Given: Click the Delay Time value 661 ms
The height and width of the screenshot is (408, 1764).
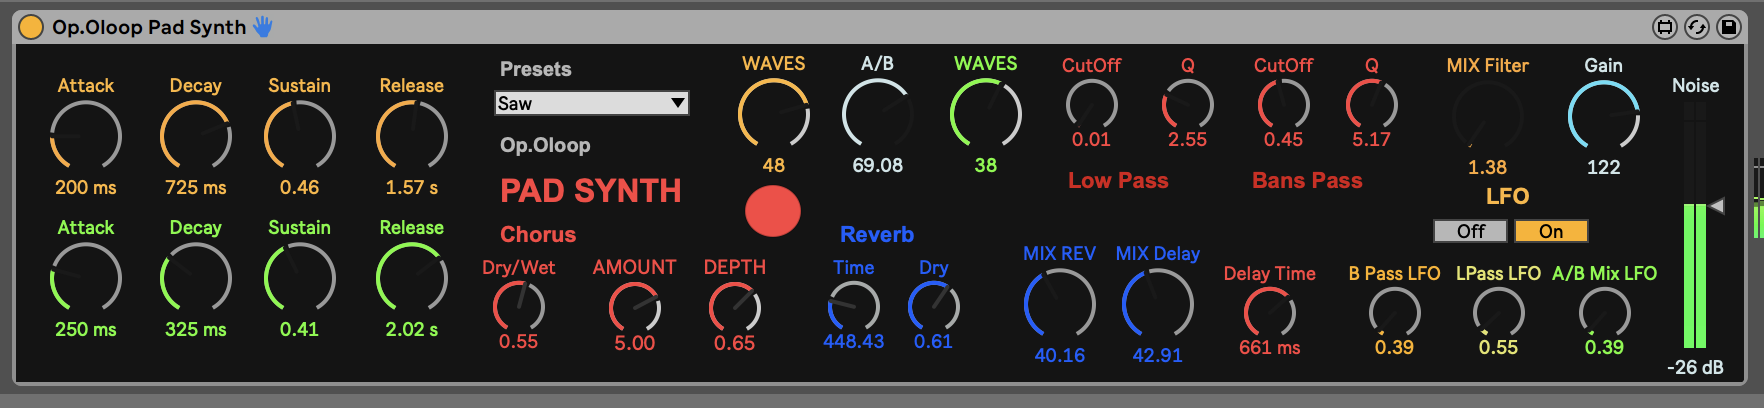Looking at the screenshot, I should pyautogui.click(x=1269, y=348).
